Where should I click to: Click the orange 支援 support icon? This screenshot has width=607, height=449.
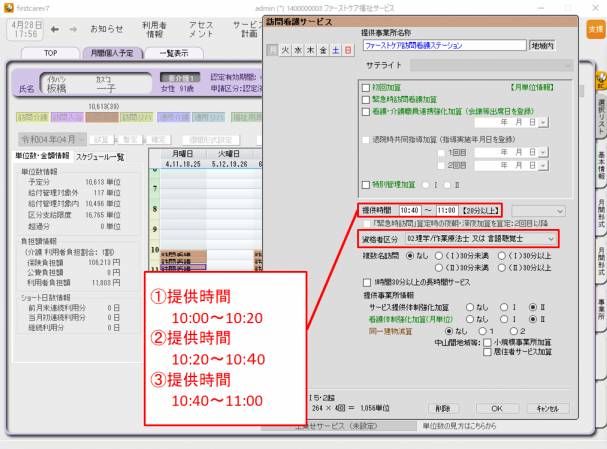pos(595,31)
